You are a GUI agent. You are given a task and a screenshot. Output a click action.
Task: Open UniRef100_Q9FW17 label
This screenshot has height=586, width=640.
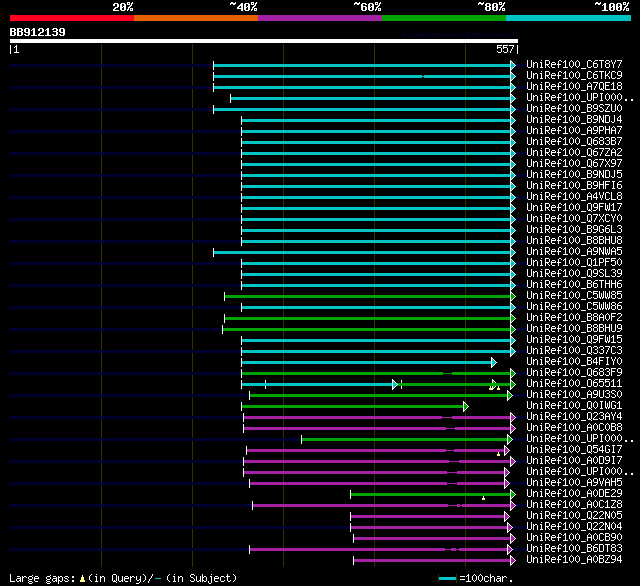point(574,208)
